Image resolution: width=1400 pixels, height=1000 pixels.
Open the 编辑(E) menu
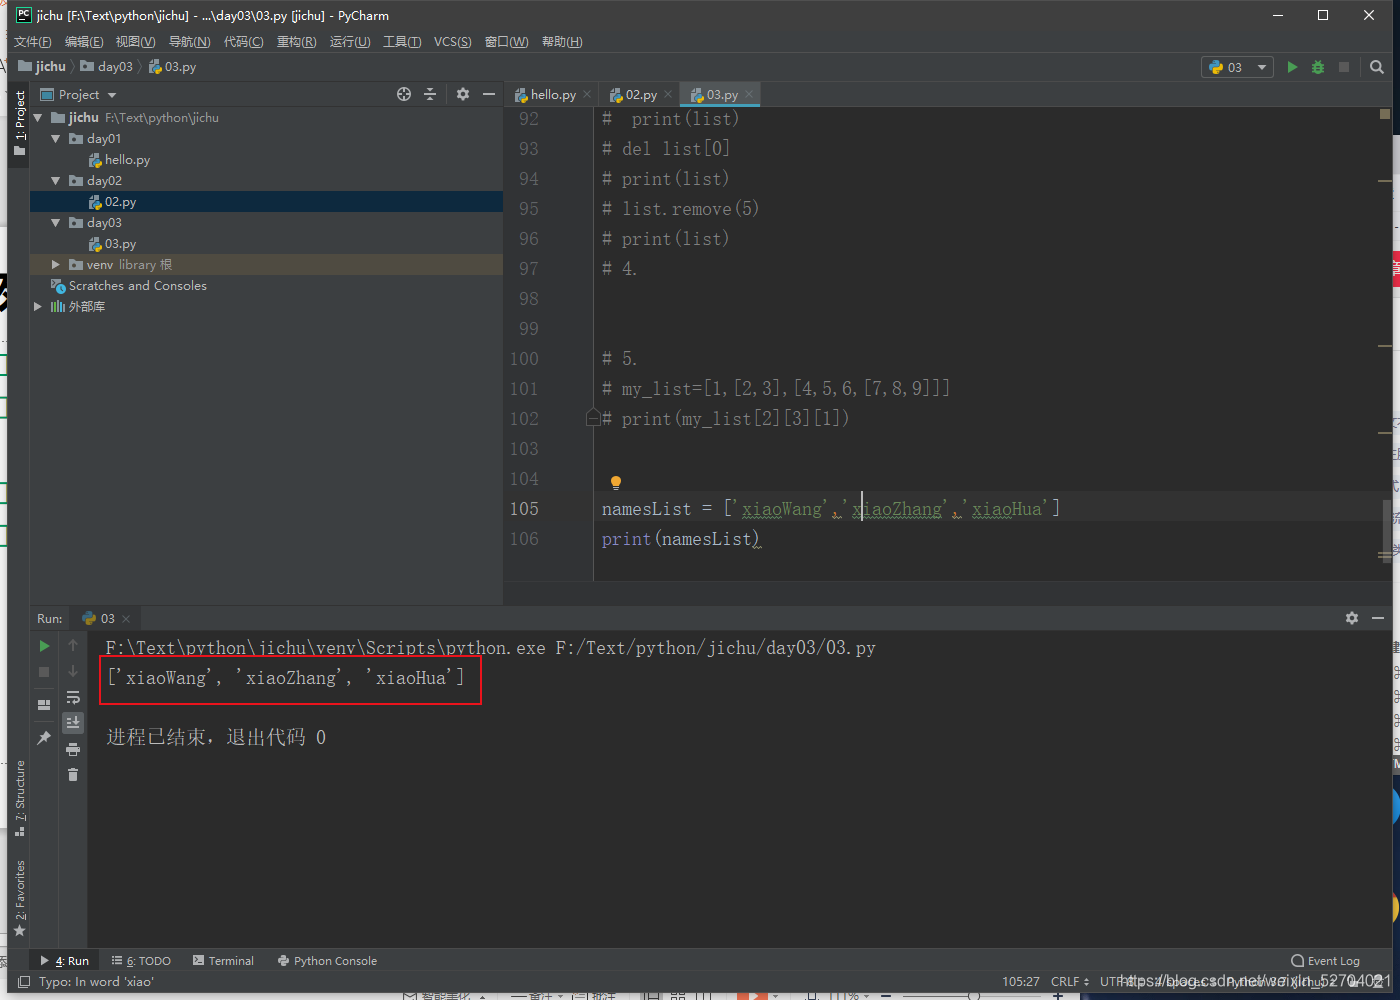[84, 42]
